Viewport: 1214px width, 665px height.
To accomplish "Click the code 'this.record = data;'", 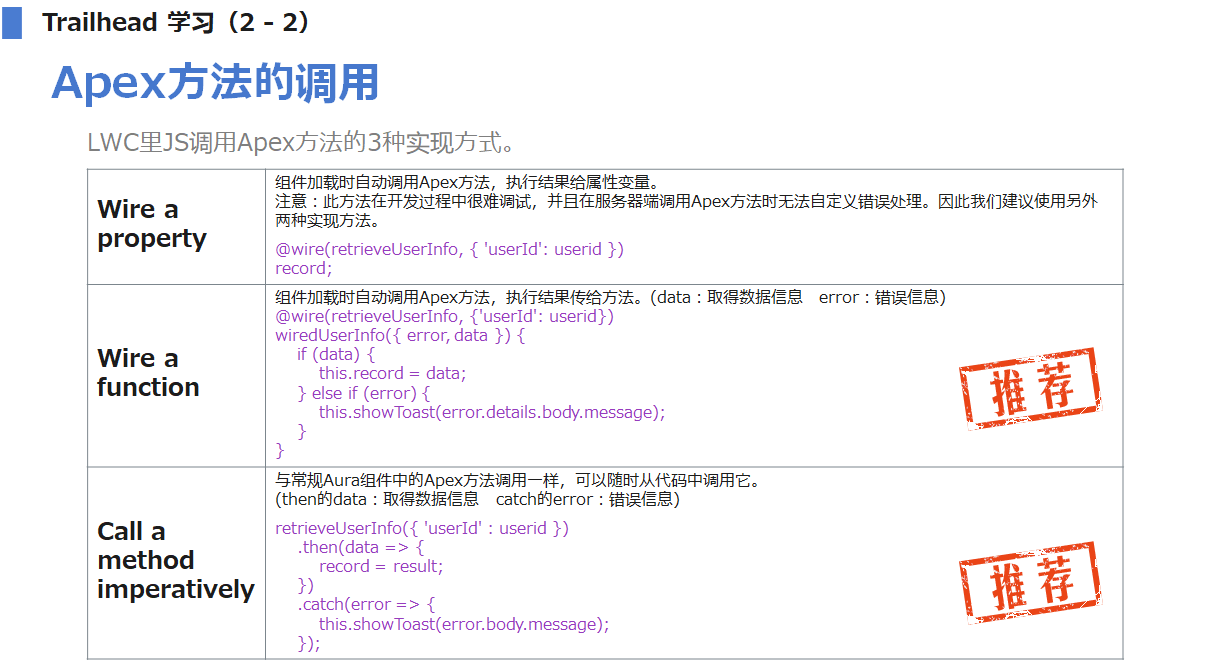I will click(x=392, y=373).
